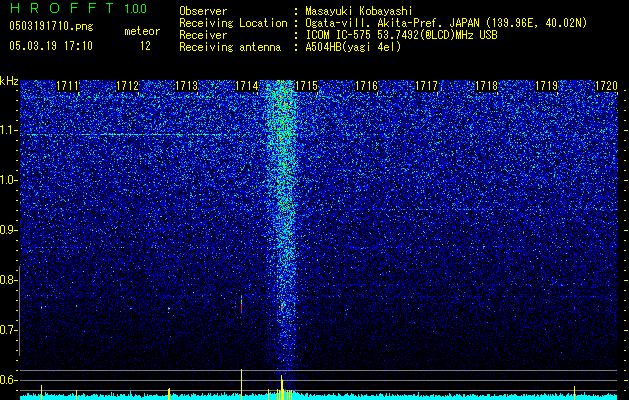629x400 pixels.
Task: Click the 1715 time marker
Action: click(306, 85)
